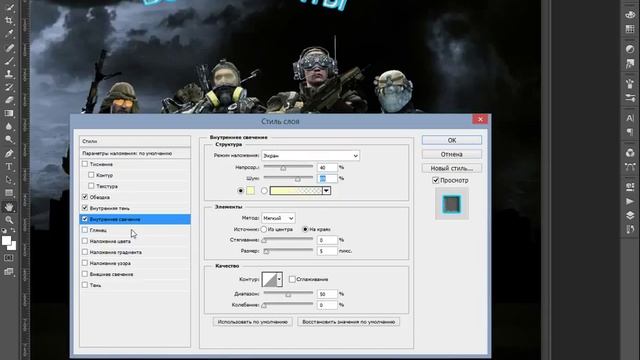This screenshot has width=640, height=360.
Task: Select the Crop tool
Action: pyautogui.click(x=9, y=20)
